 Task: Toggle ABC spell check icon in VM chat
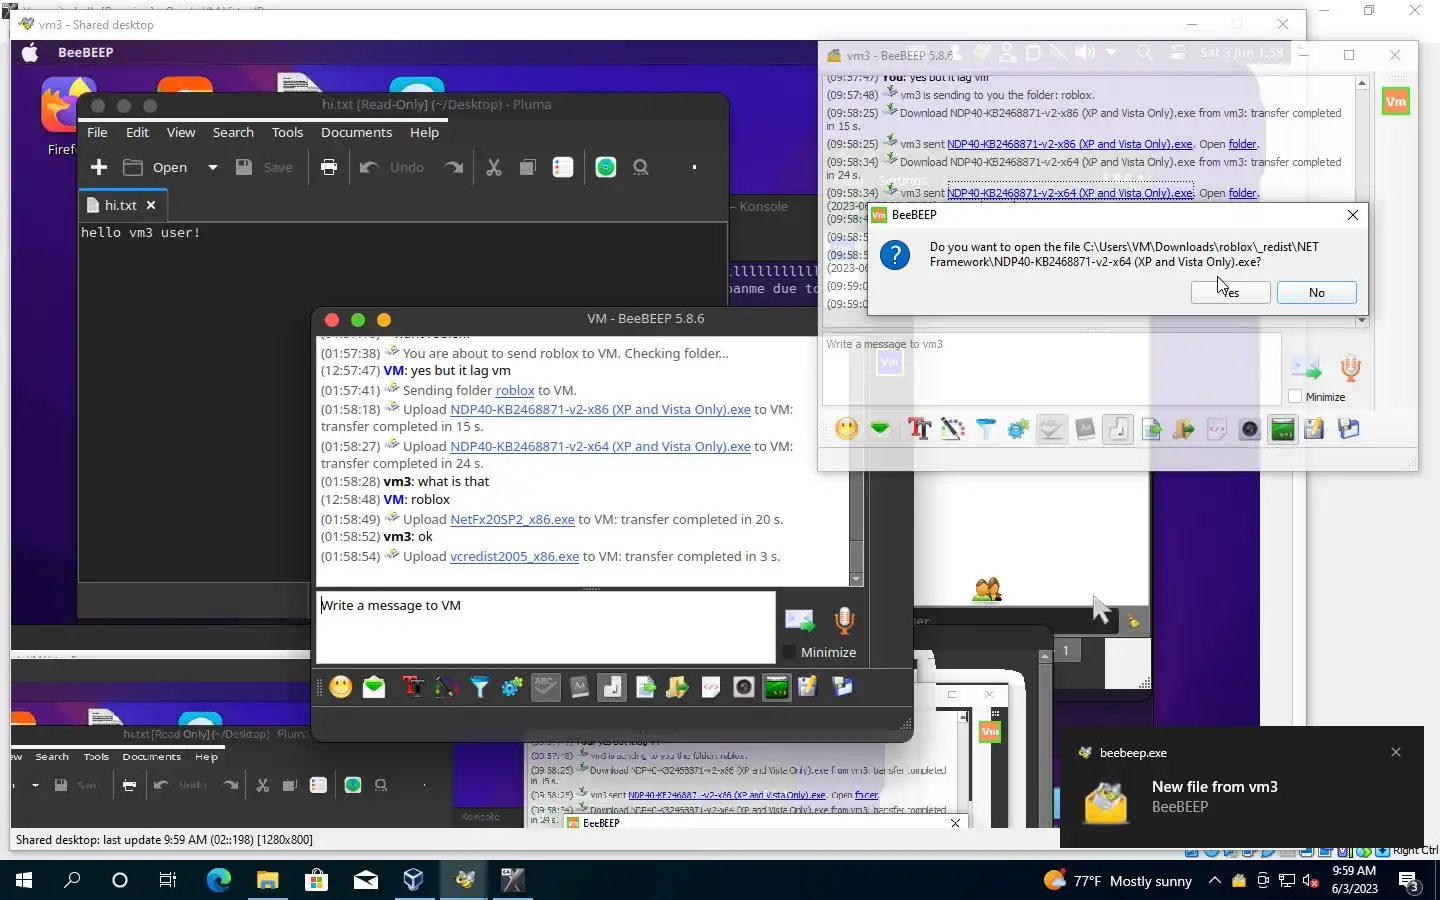point(545,687)
